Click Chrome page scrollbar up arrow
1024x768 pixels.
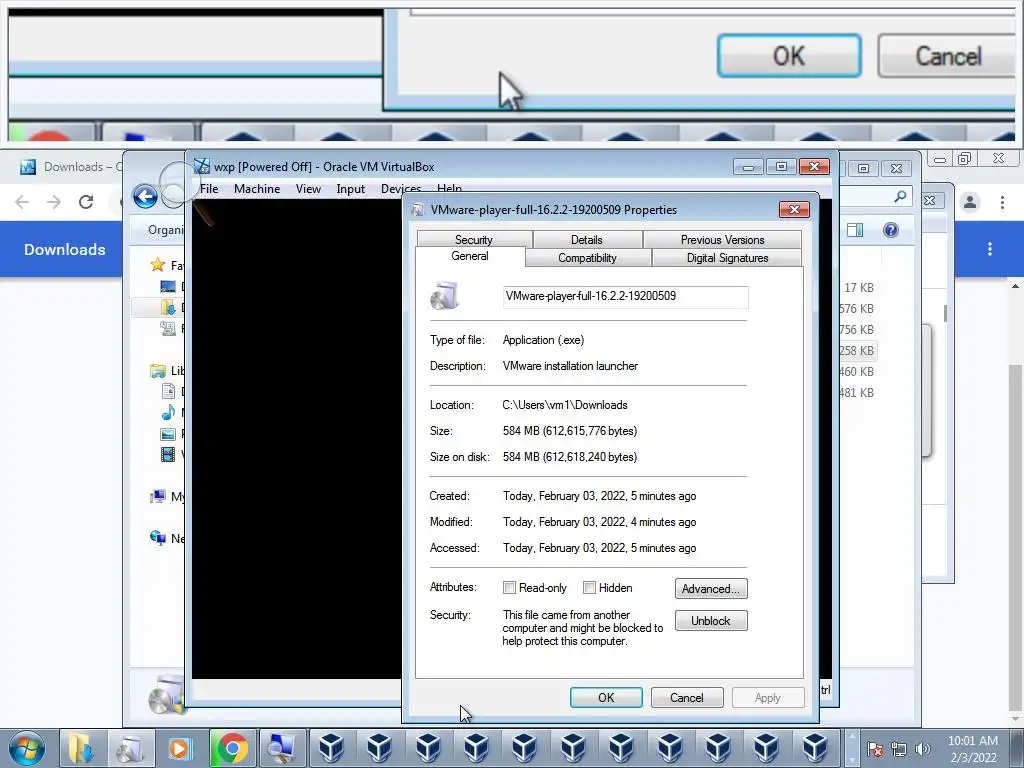pyautogui.click(x=1016, y=286)
